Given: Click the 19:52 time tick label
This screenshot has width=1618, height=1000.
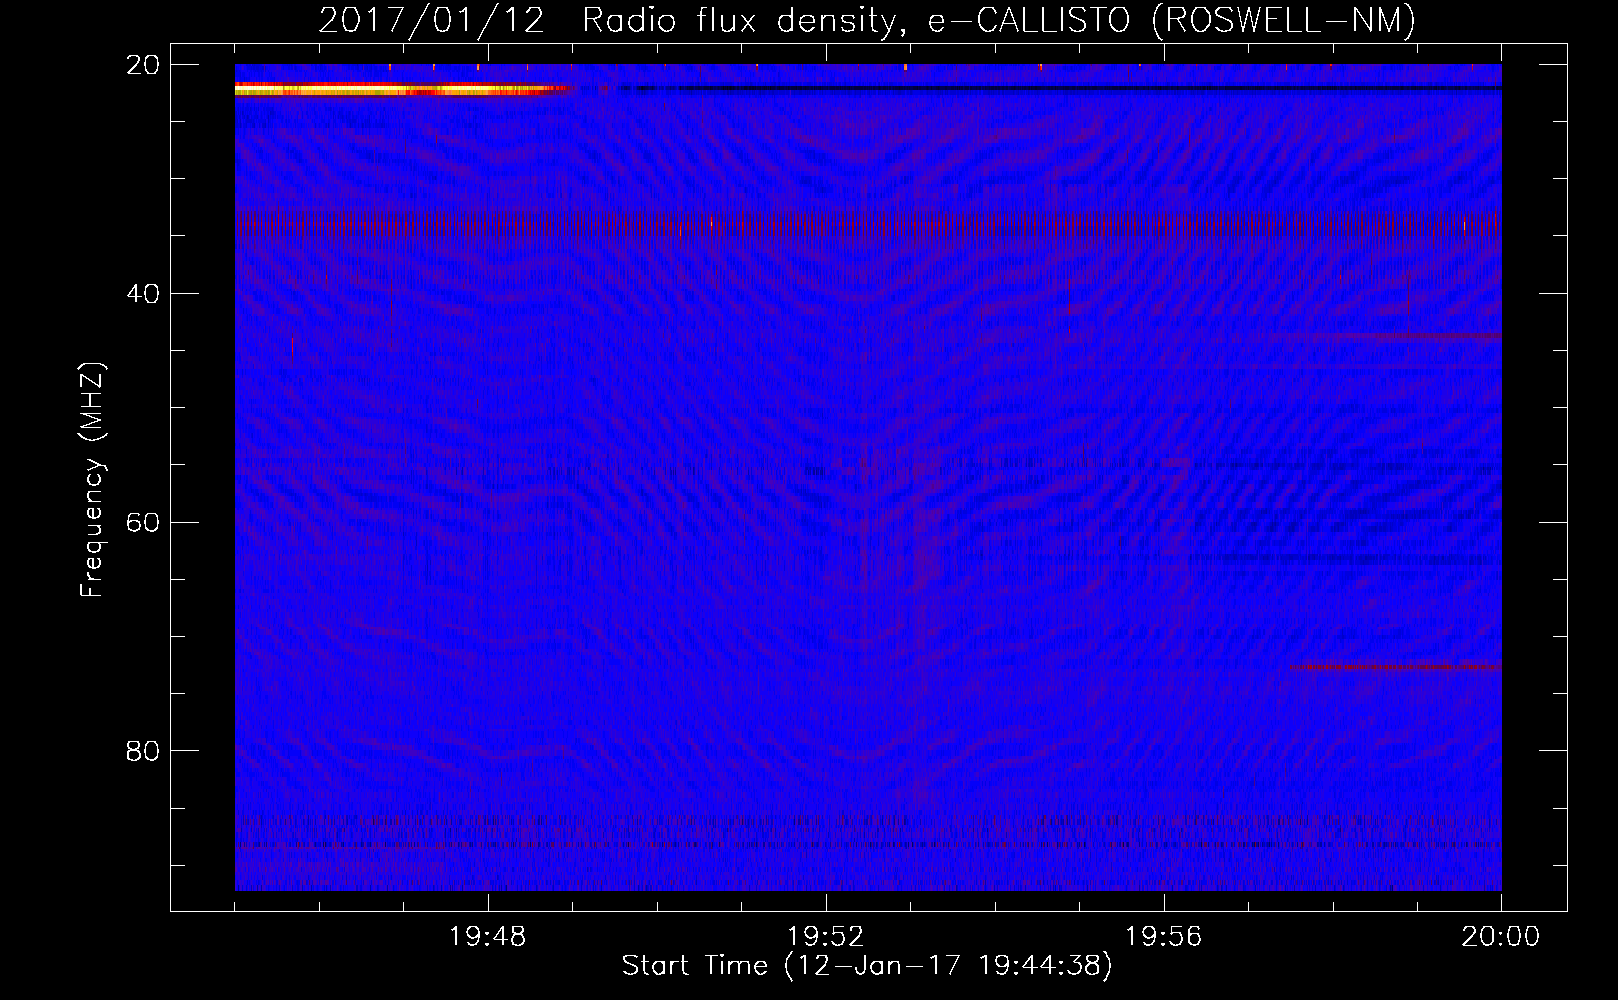Looking at the screenshot, I should pos(826,937).
